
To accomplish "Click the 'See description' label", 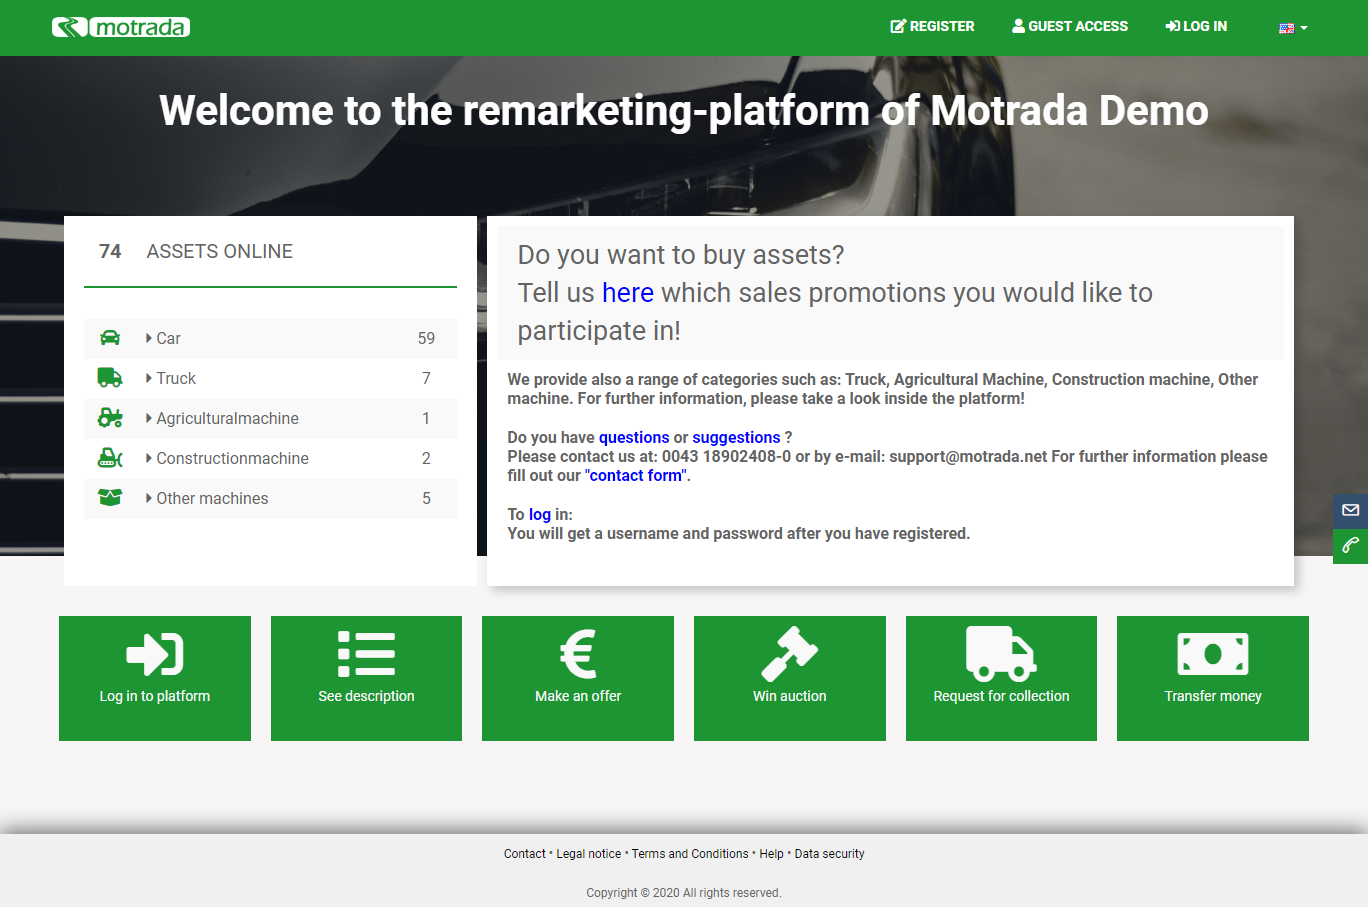I will pyautogui.click(x=366, y=696).
